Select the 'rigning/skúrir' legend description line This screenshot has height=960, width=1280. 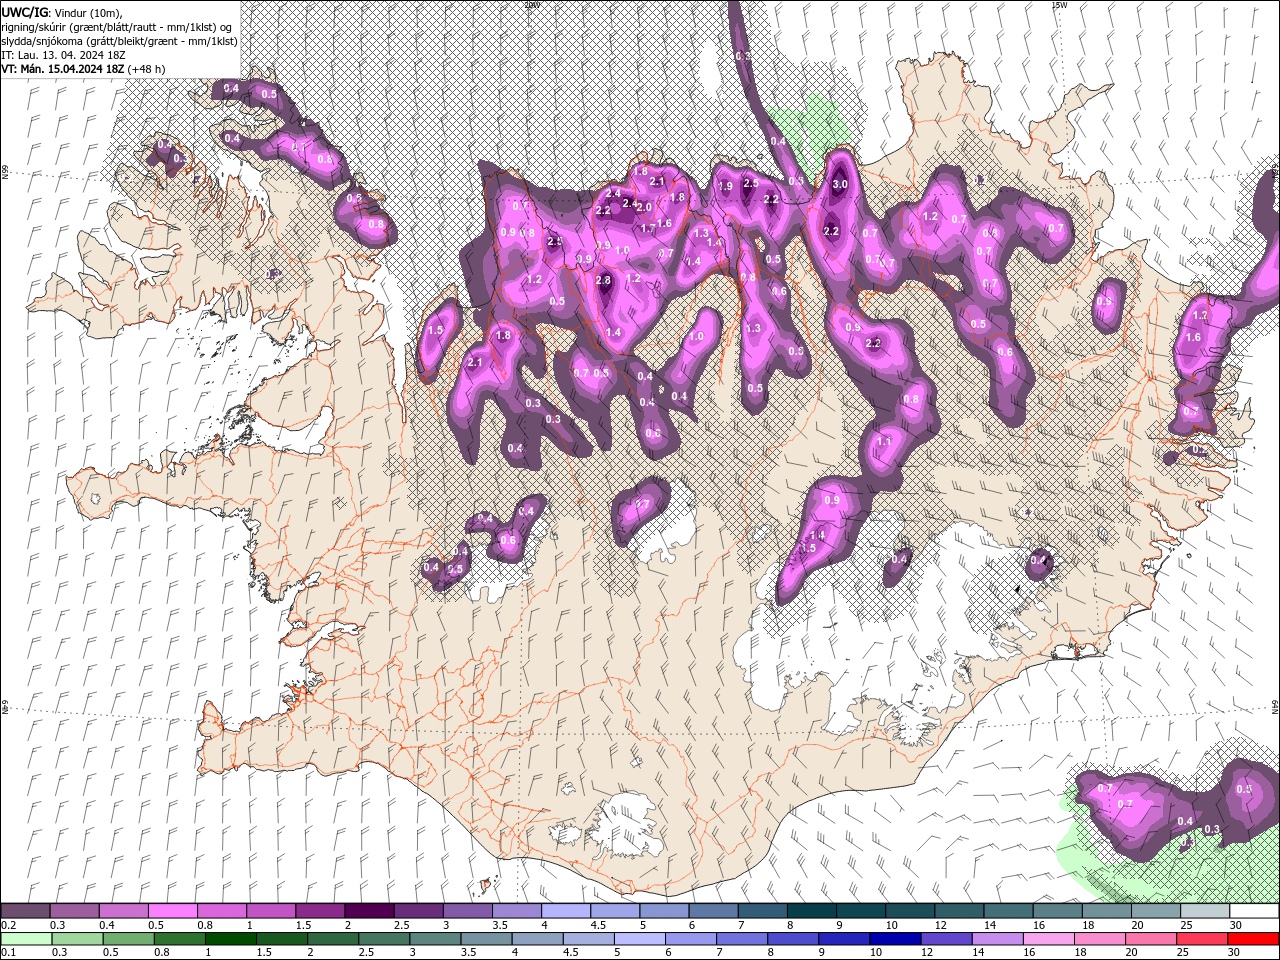click(117, 27)
